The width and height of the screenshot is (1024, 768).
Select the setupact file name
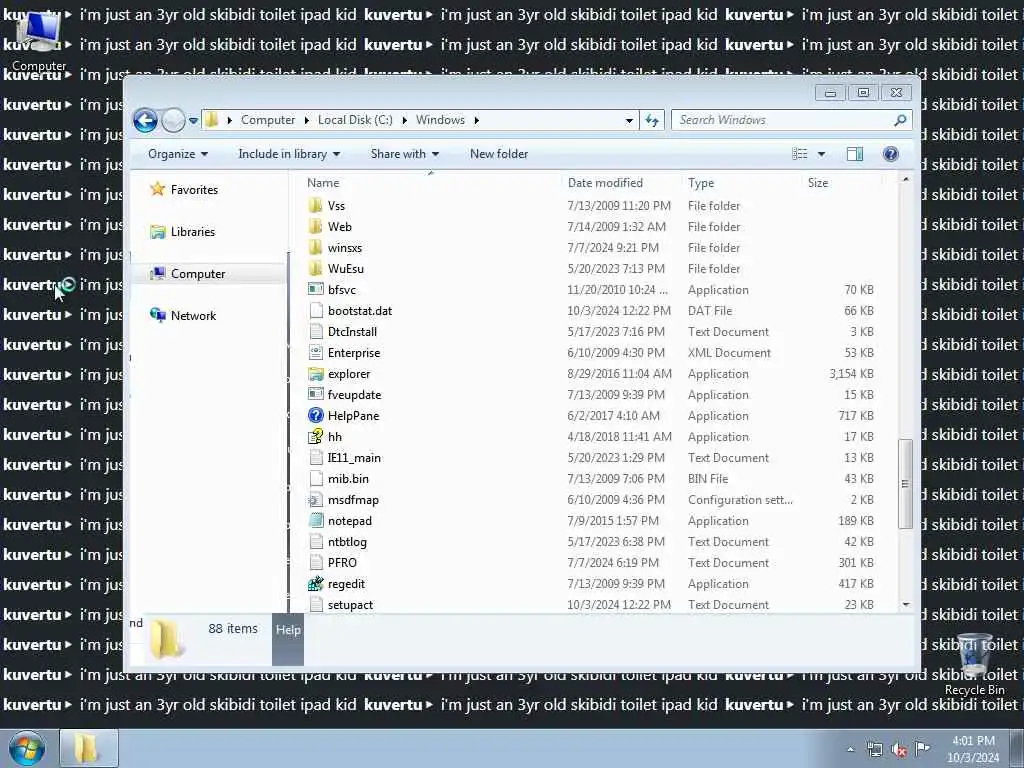pyautogui.click(x=350, y=605)
